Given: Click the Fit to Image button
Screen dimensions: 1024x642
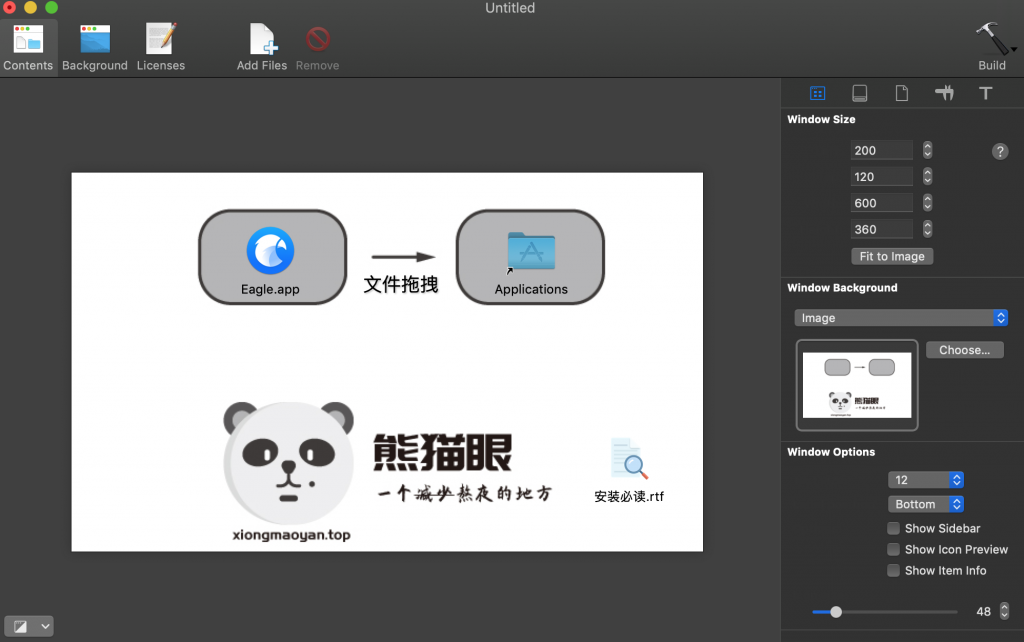Looking at the screenshot, I should pos(892,257).
